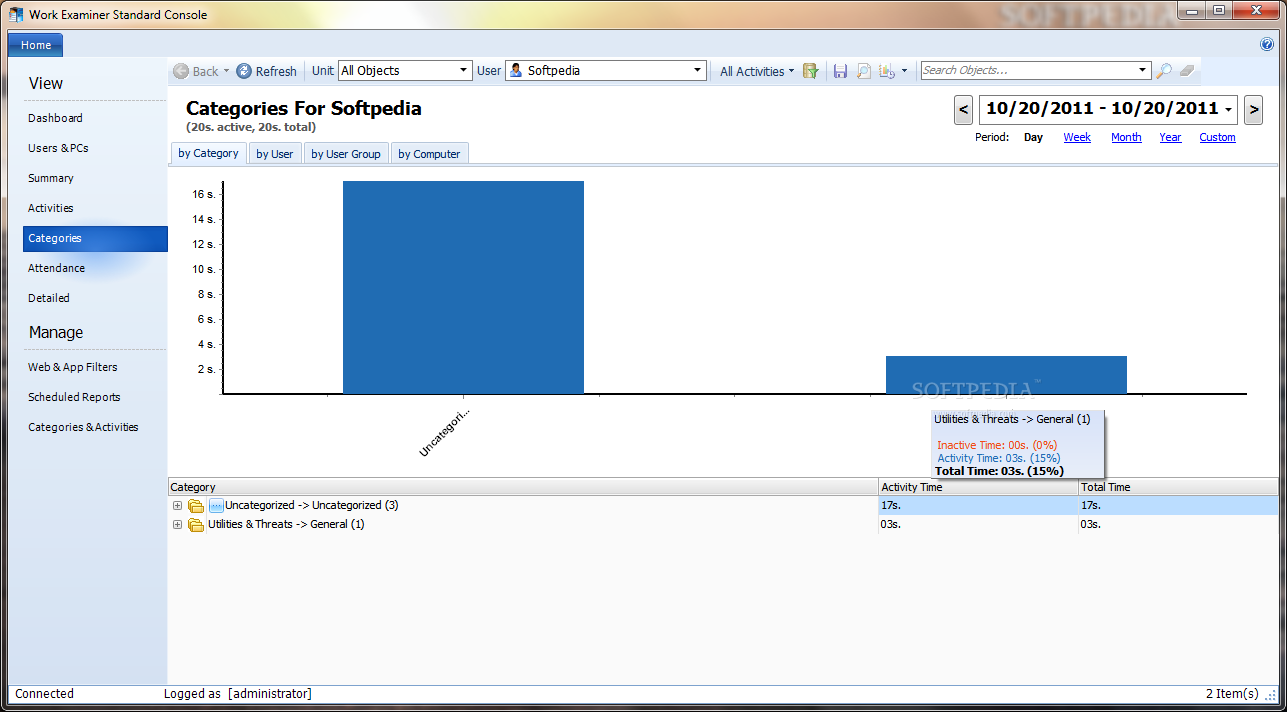The width and height of the screenshot is (1287, 712).
Task: Go to the next date period
Action: coord(1253,109)
